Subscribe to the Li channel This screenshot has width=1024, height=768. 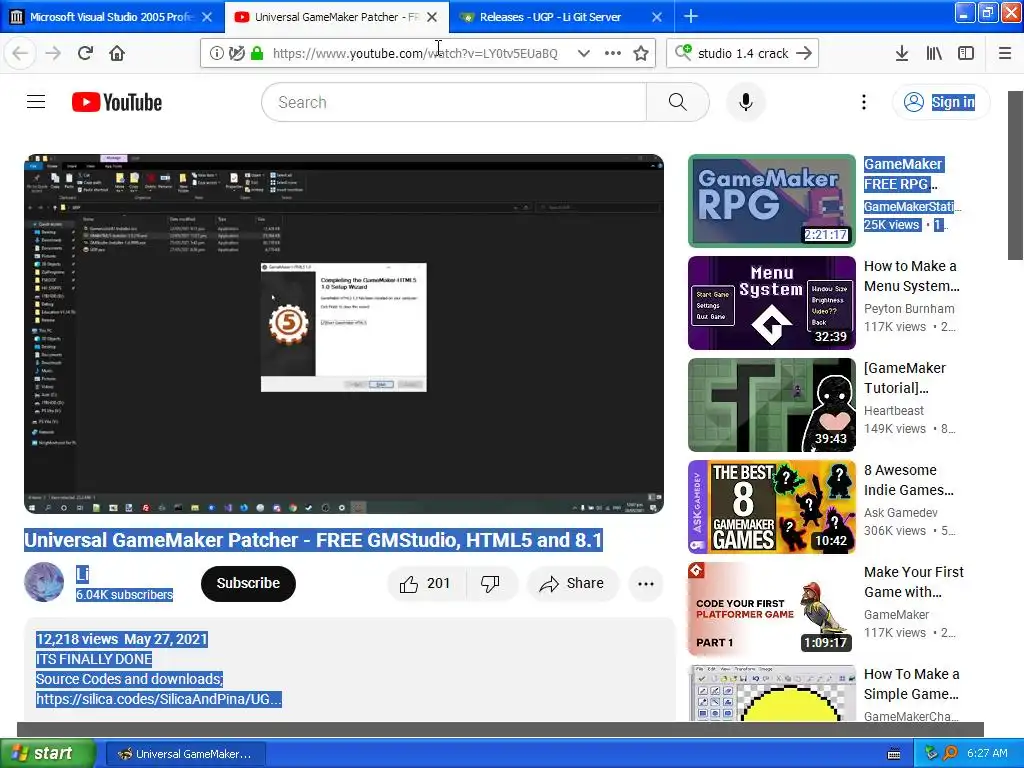click(x=248, y=583)
